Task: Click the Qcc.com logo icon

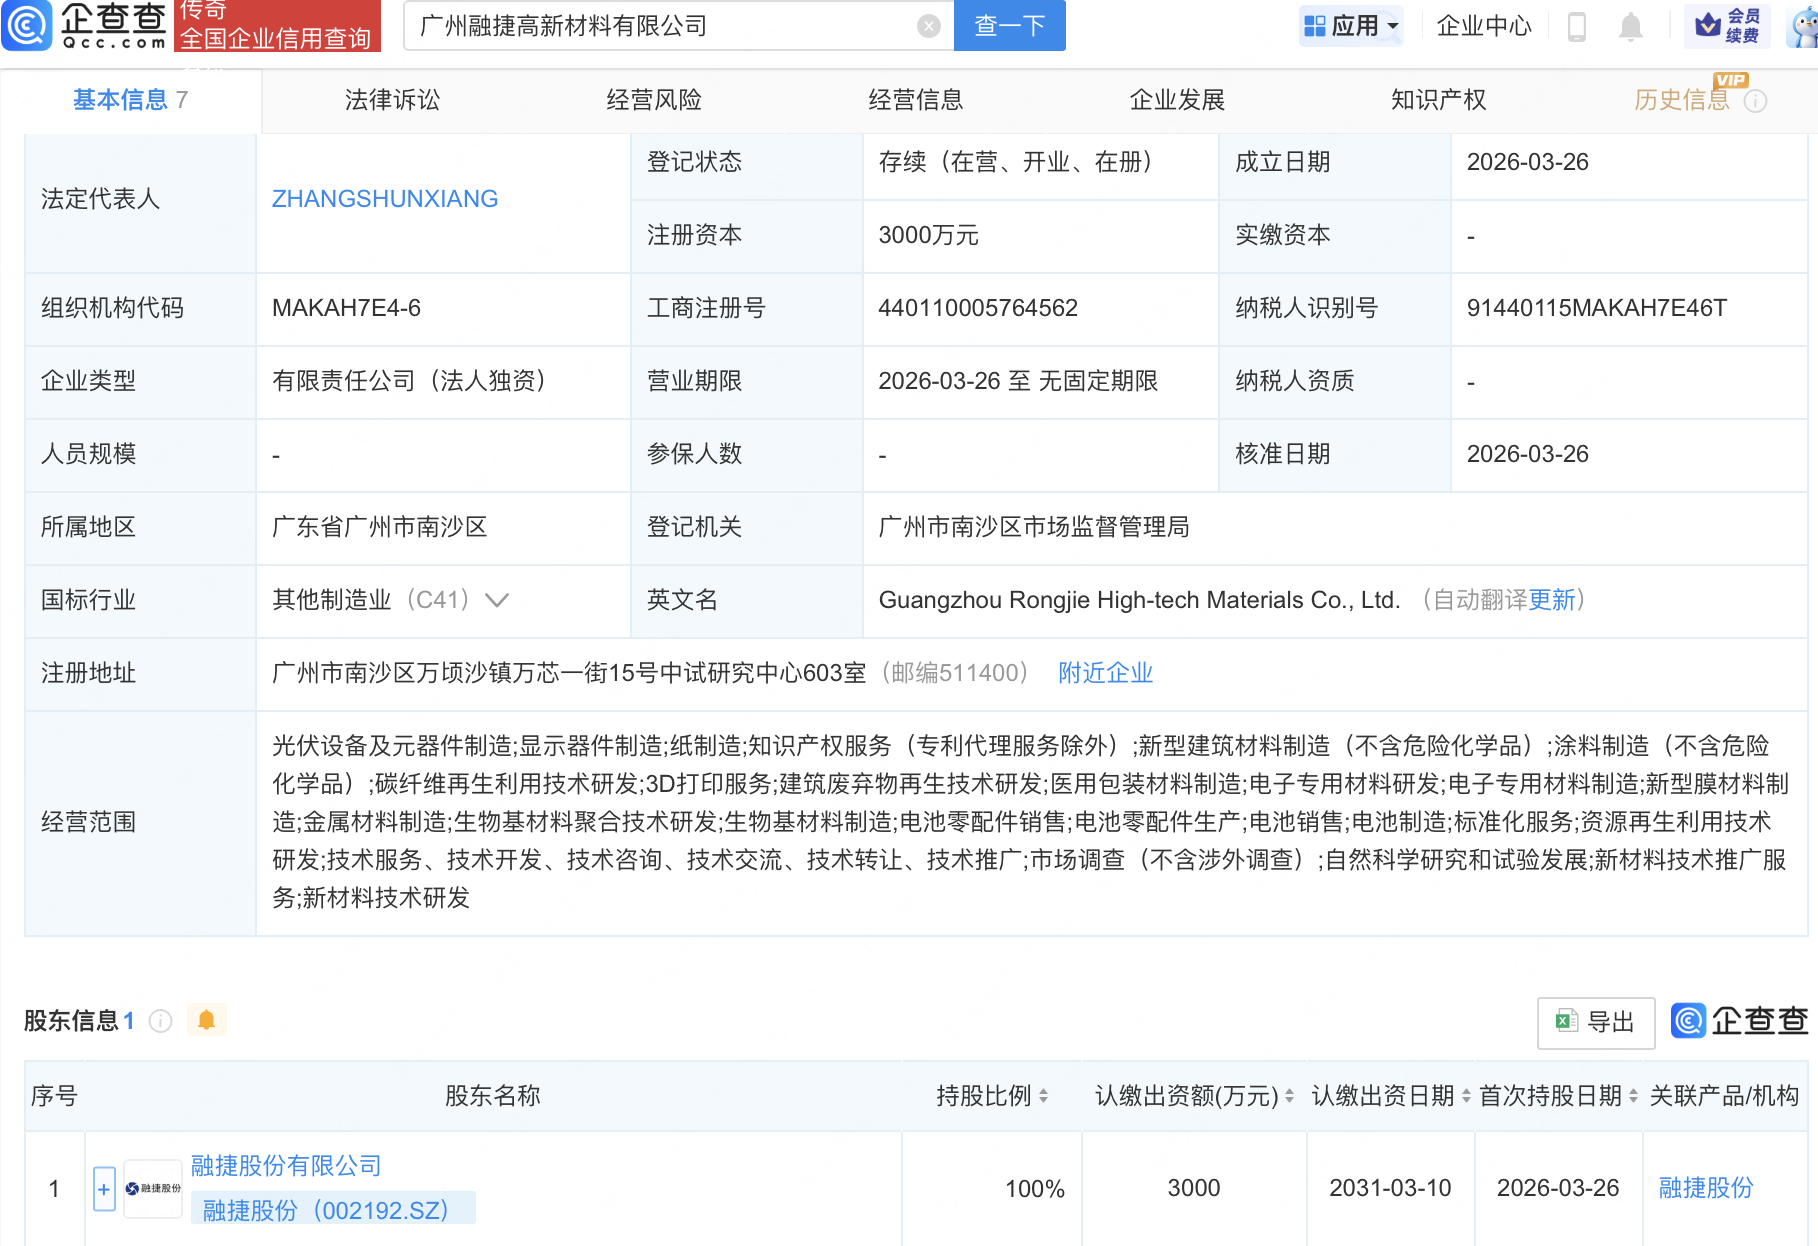Action: coord(27,25)
